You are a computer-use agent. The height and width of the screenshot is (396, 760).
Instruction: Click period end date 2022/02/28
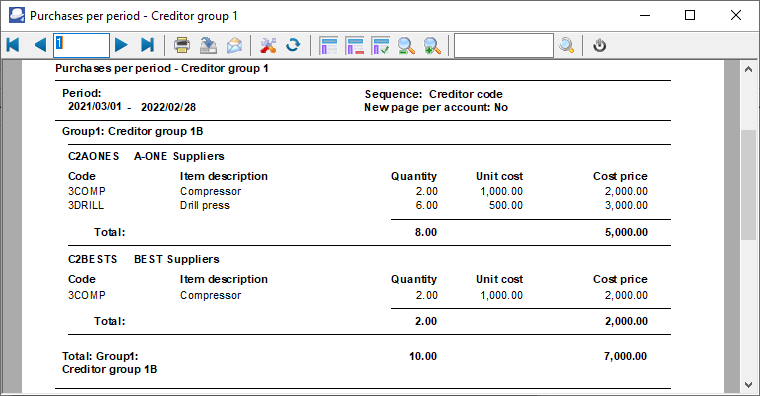click(x=168, y=107)
